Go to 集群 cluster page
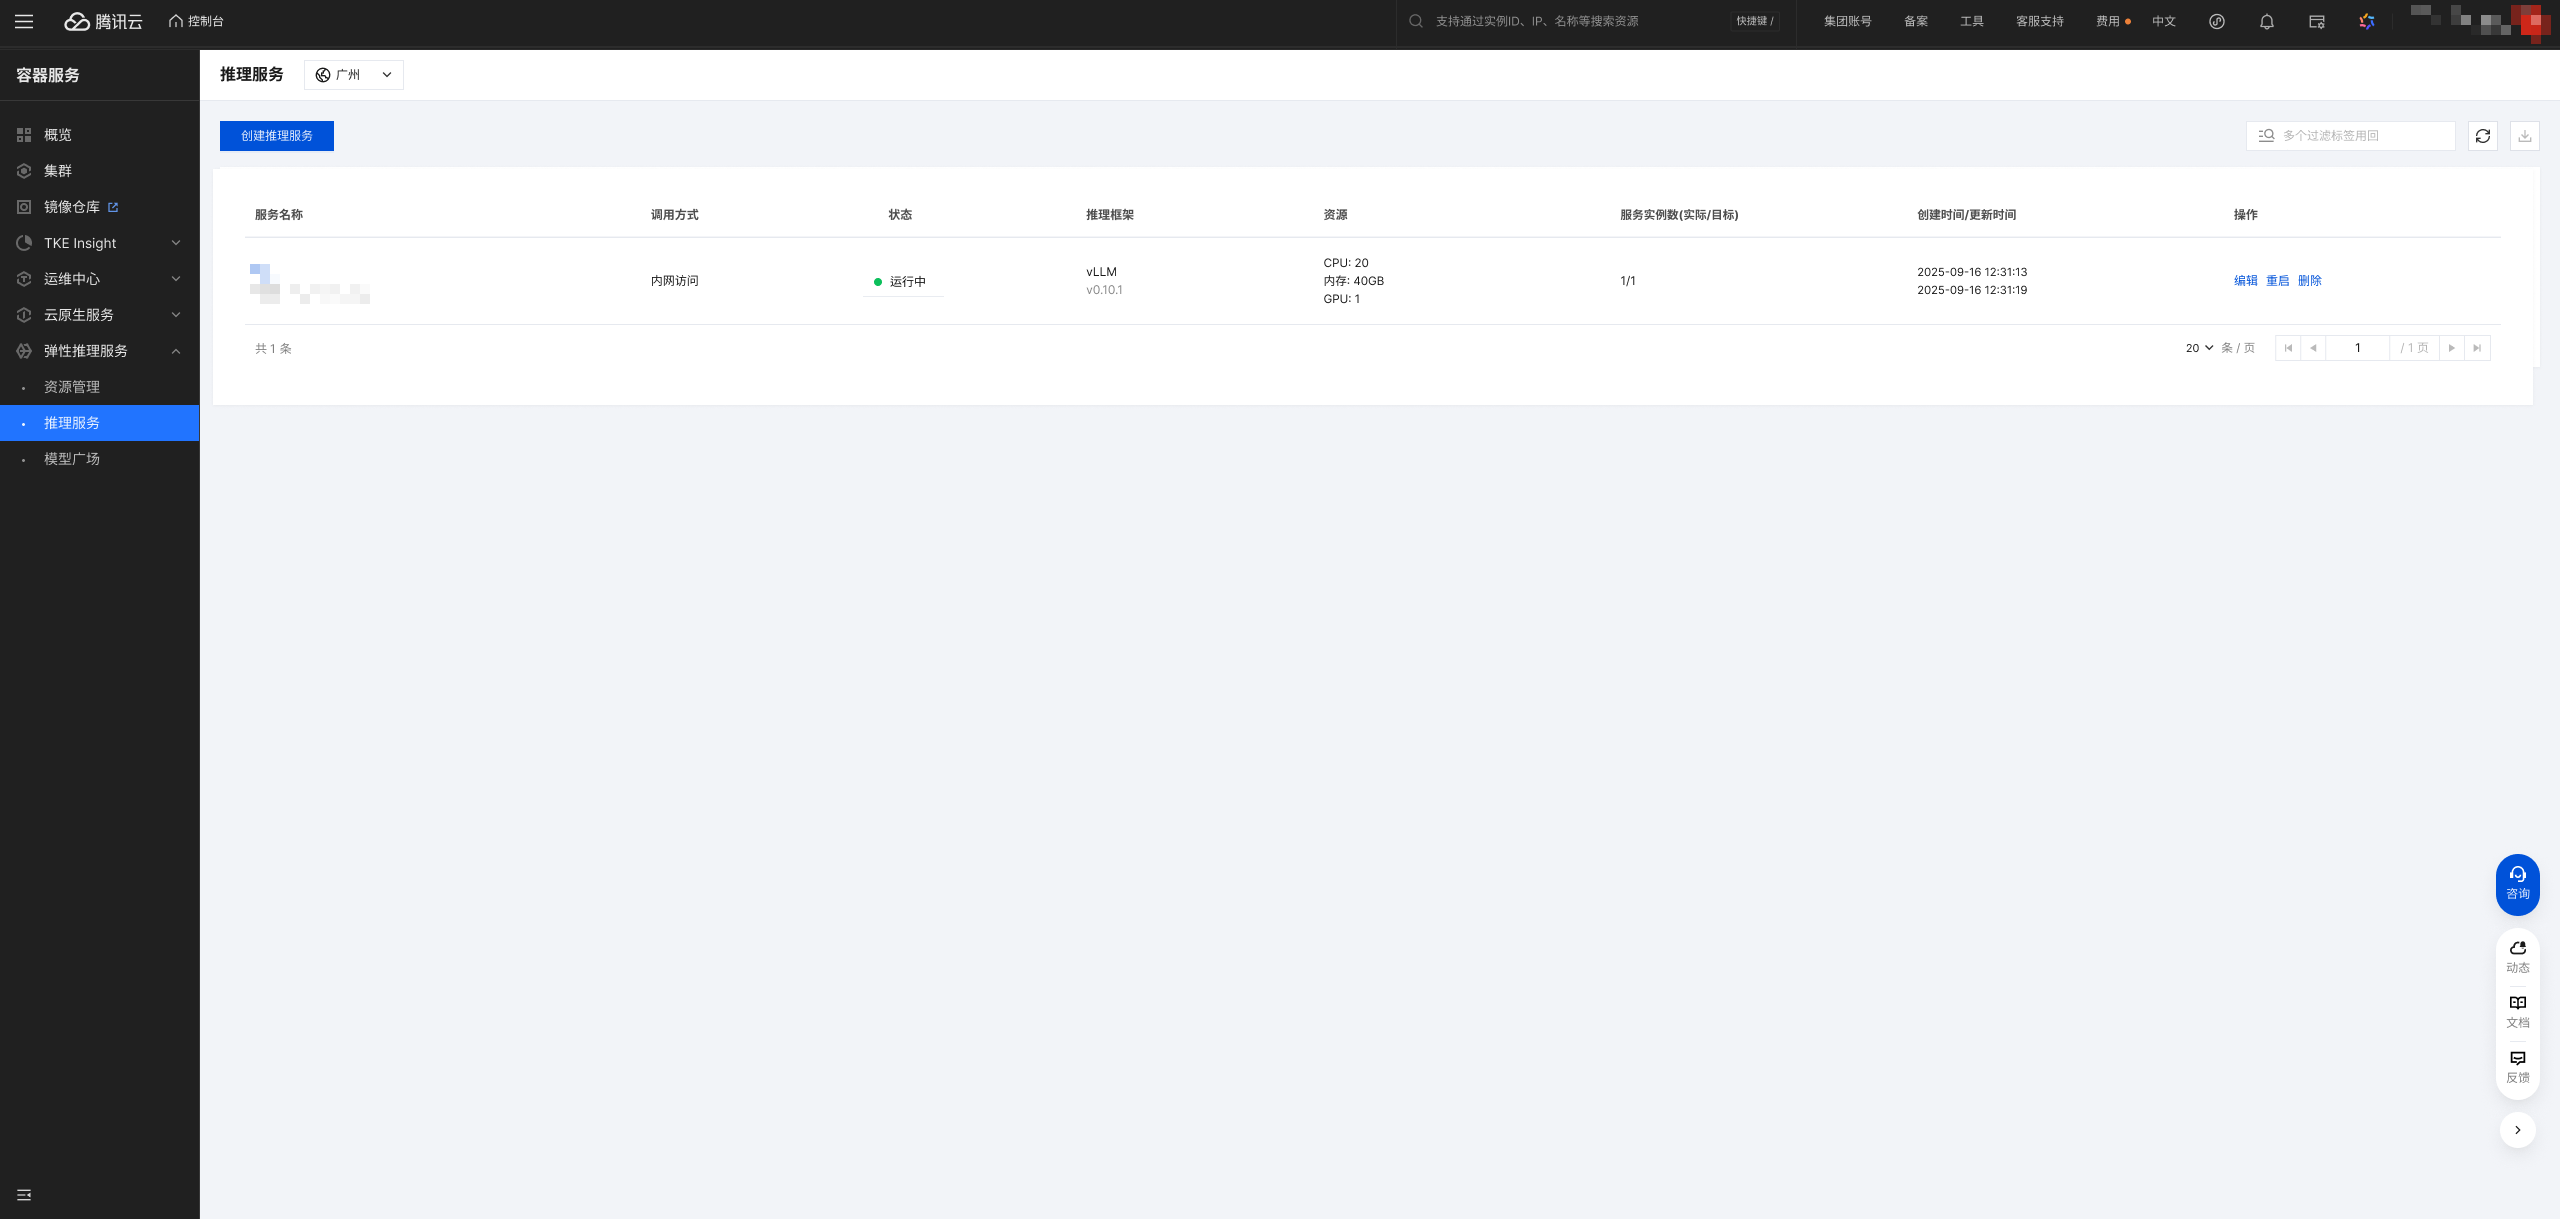This screenshot has height=1219, width=2560. point(58,171)
